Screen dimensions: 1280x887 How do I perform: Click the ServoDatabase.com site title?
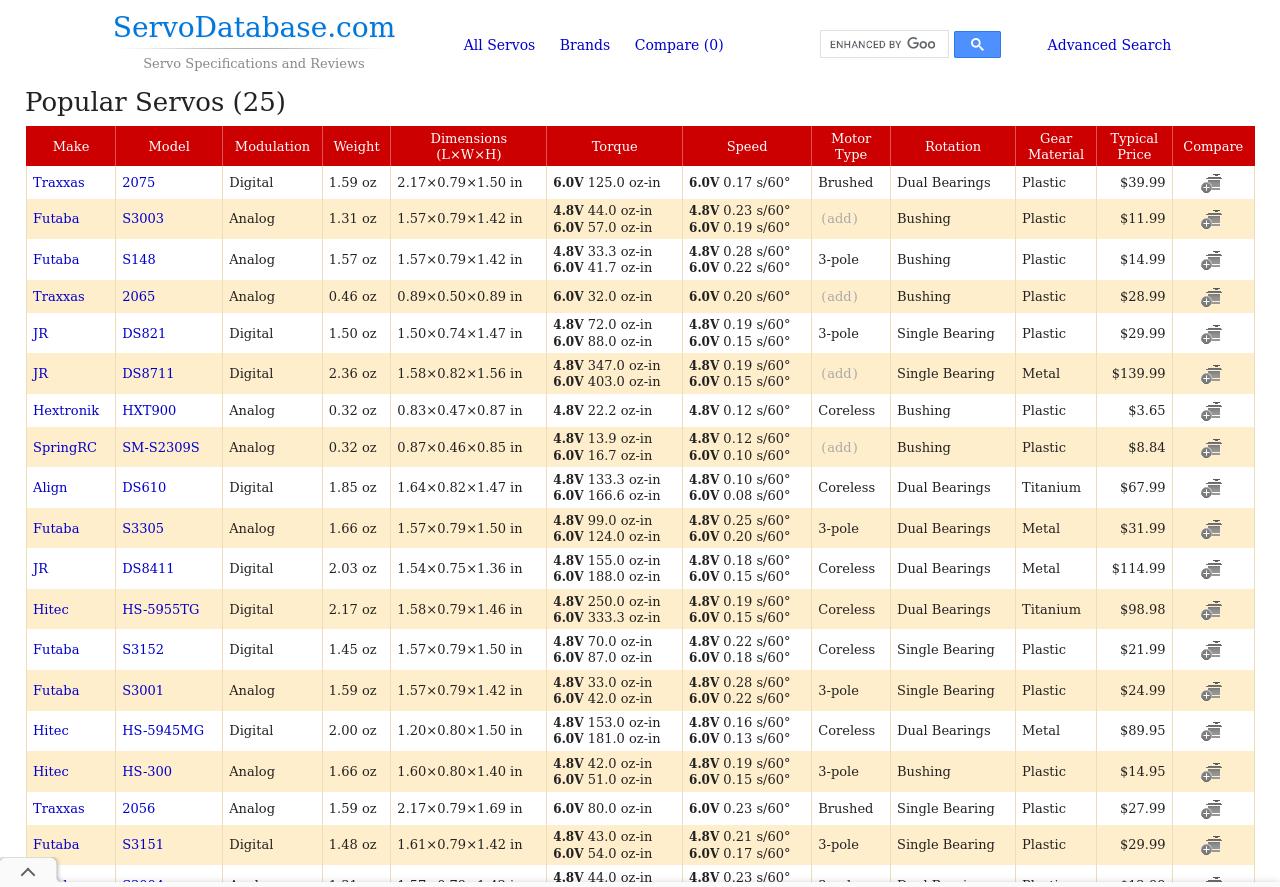pos(254,28)
